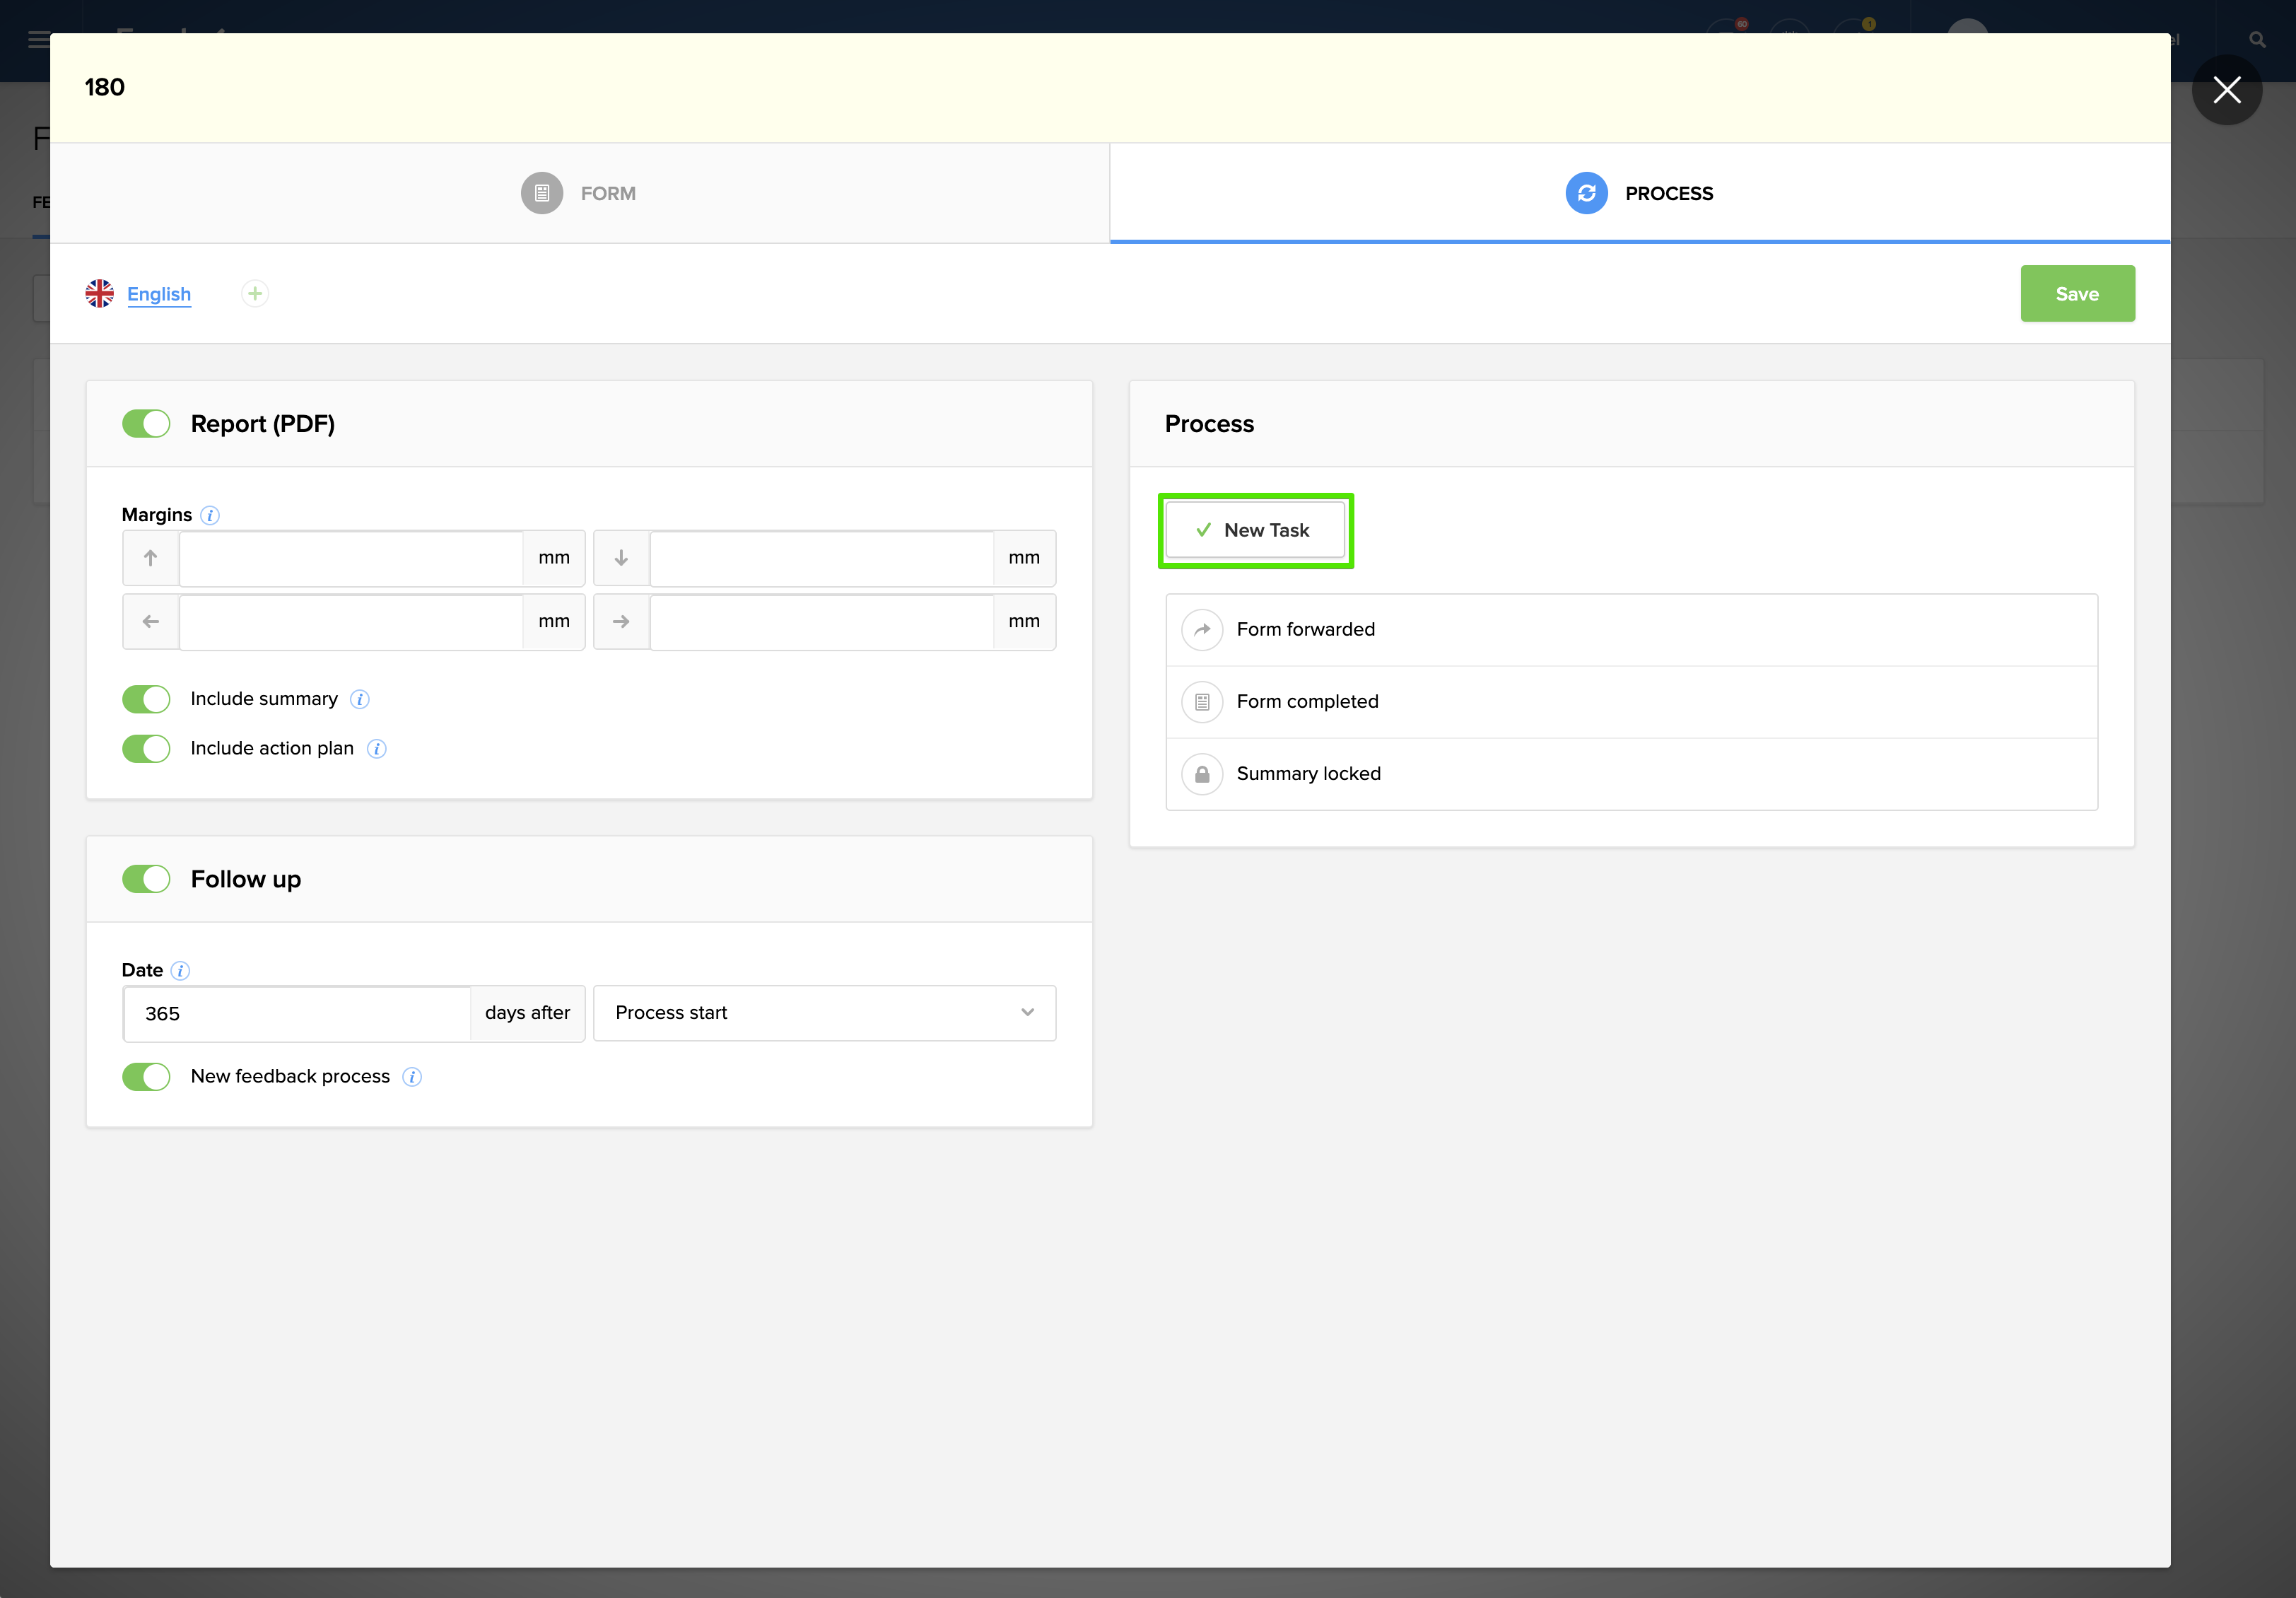The width and height of the screenshot is (2296, 1598).
Task: Select the PROCESS tab
Action: click(x=1640, y=193)
